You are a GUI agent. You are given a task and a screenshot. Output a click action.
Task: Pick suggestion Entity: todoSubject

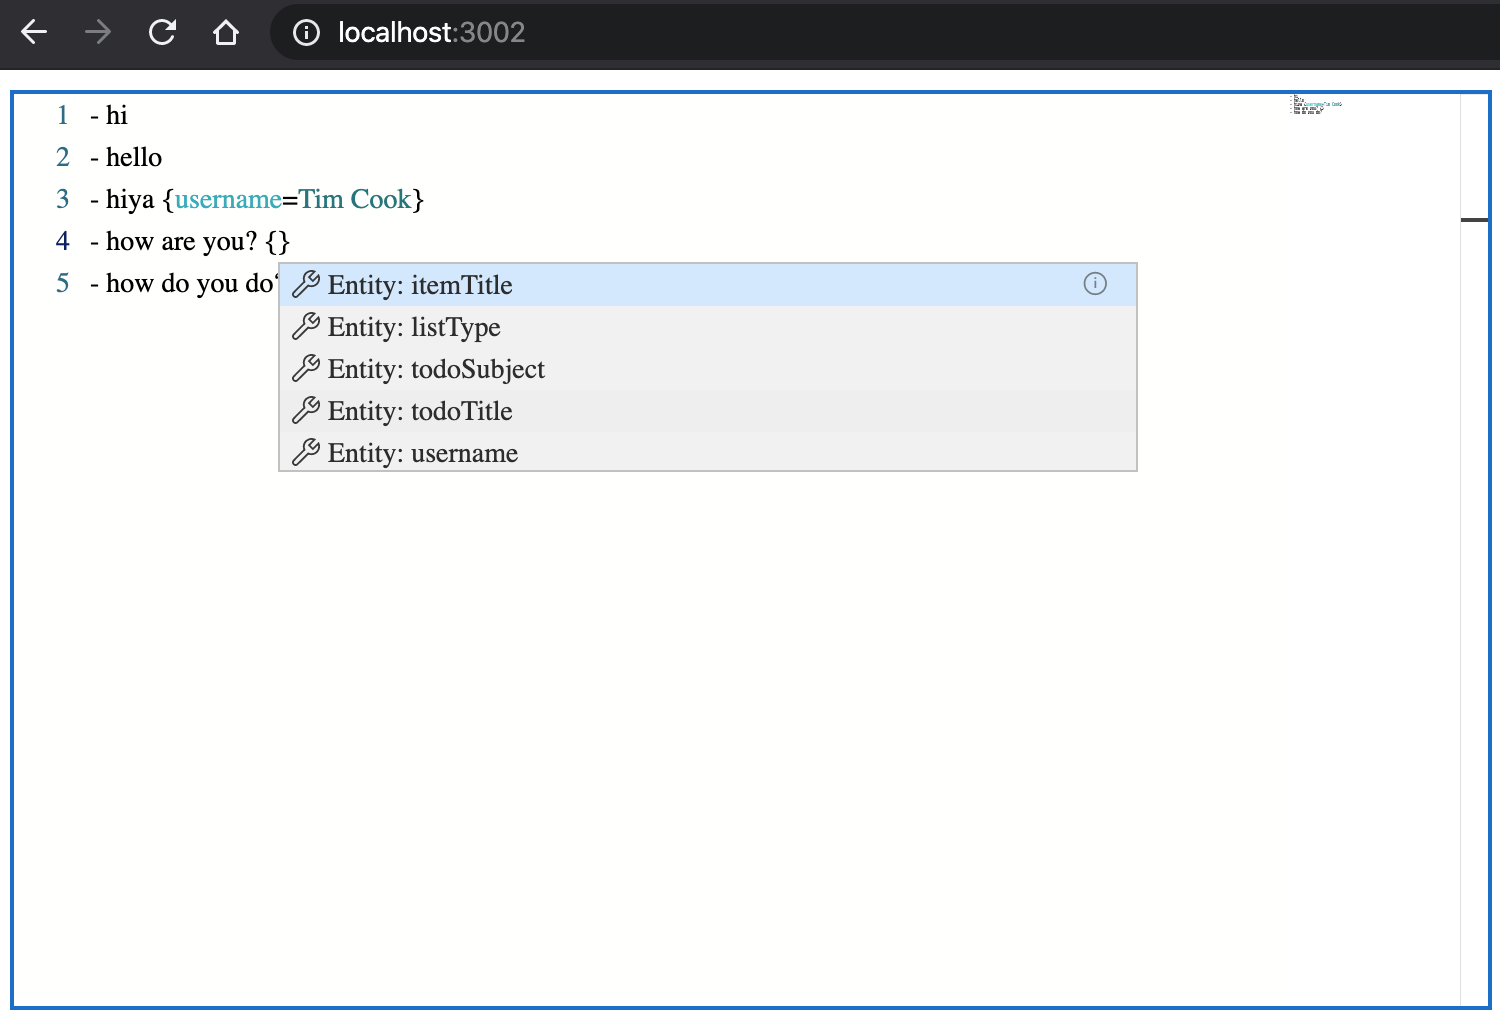tap(708, 369)
